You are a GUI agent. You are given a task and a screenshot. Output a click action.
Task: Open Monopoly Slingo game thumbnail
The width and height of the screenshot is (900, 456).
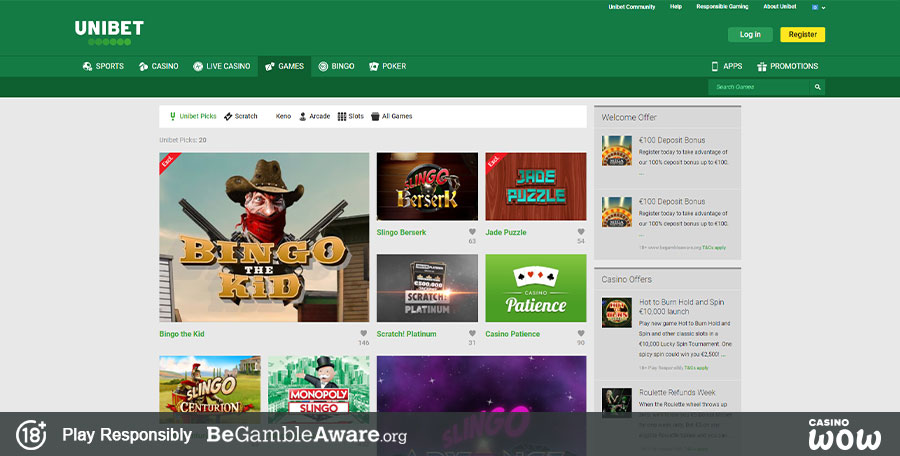[x=319, y=389]
